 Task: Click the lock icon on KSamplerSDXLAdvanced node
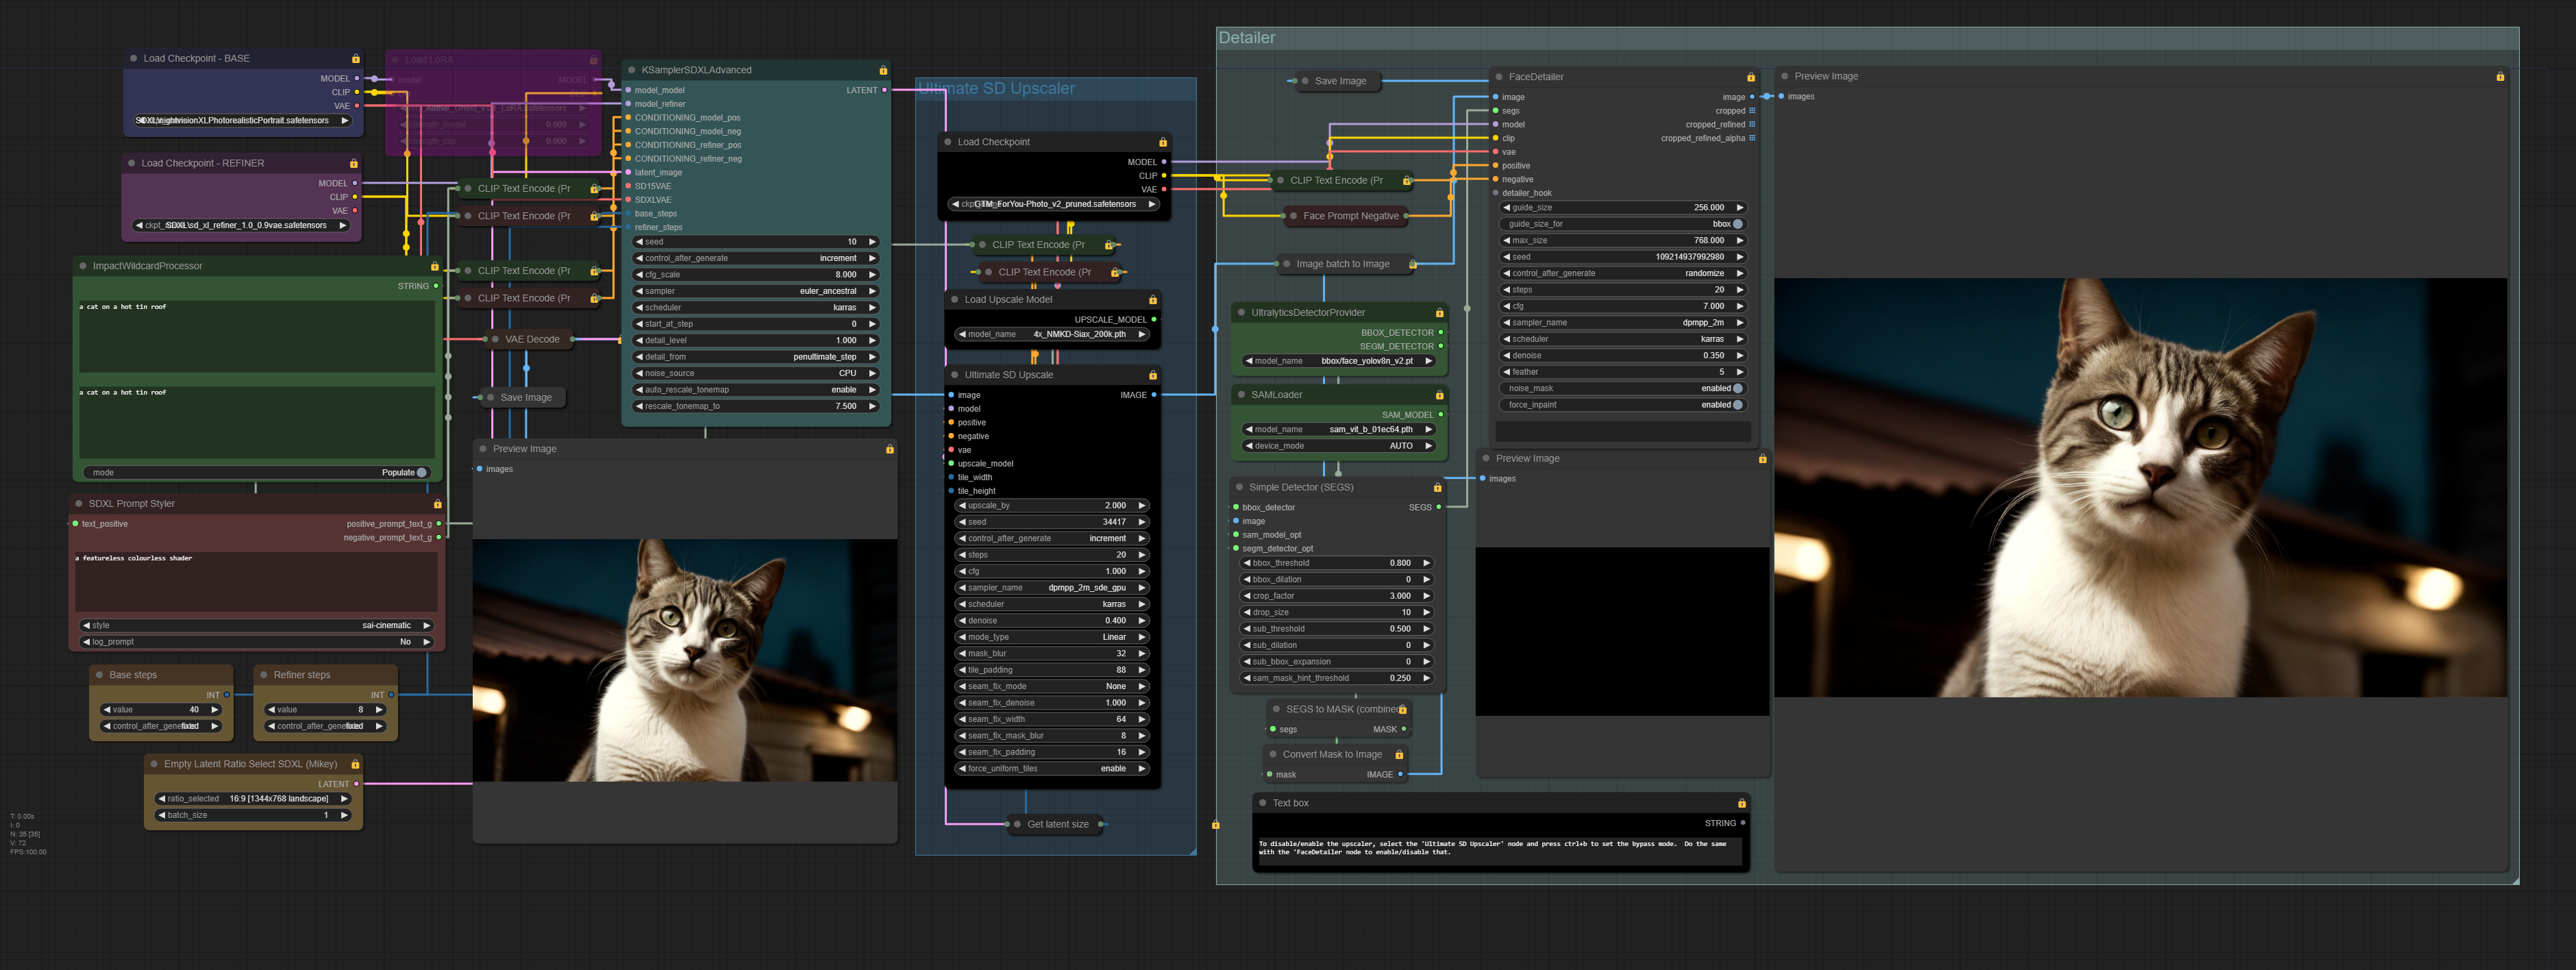pos(883,70)
